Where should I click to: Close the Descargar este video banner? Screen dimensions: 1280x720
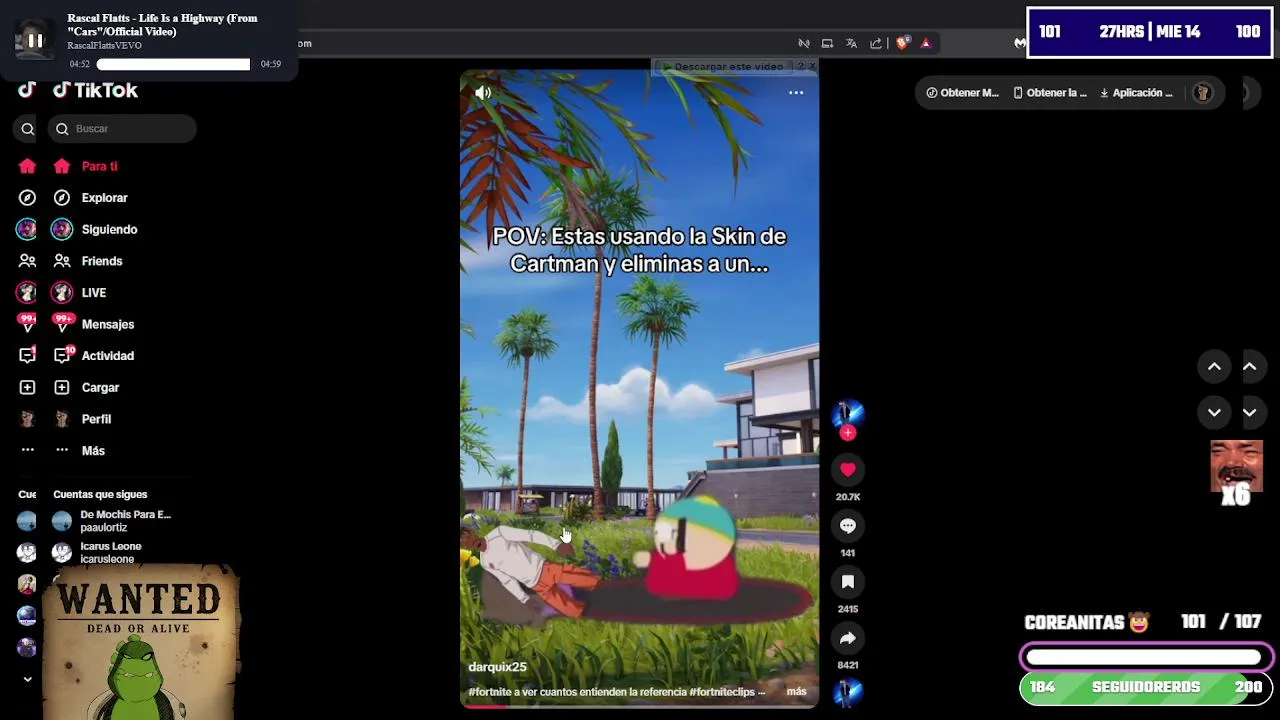pyautogui.click(x=812, y=67)
